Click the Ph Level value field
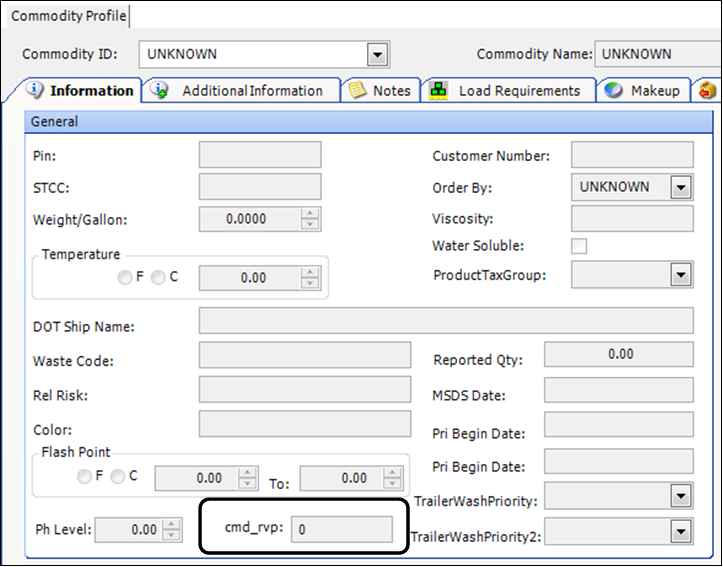This screenshot has height=567, width=723. (129, 530)
